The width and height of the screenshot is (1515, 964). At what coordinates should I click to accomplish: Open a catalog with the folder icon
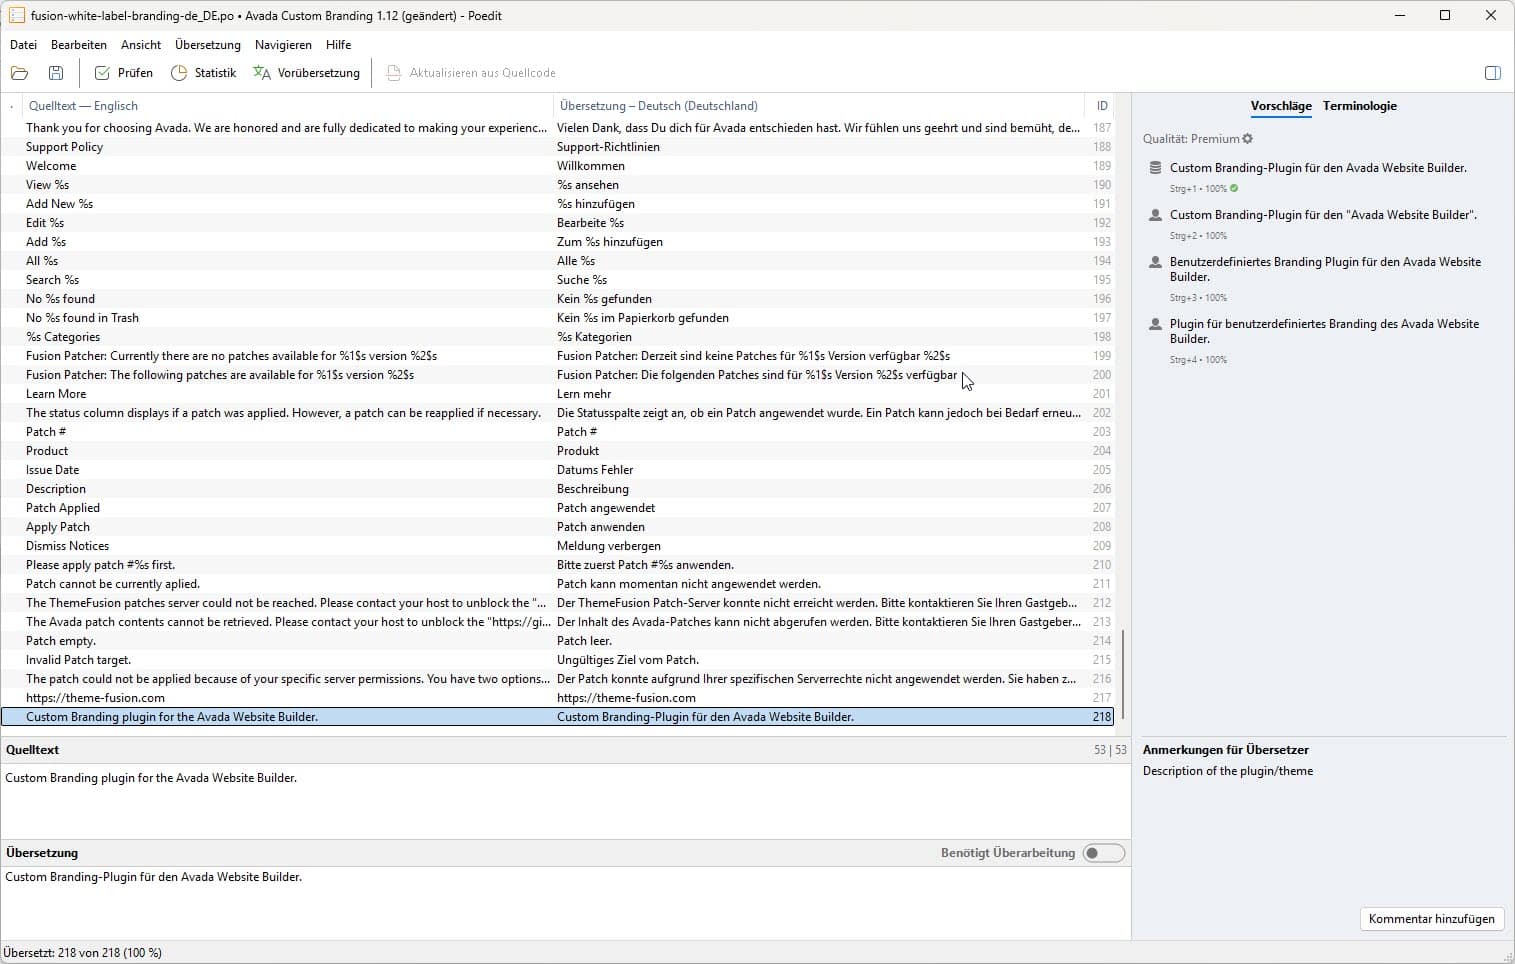(x=19, y=73)
